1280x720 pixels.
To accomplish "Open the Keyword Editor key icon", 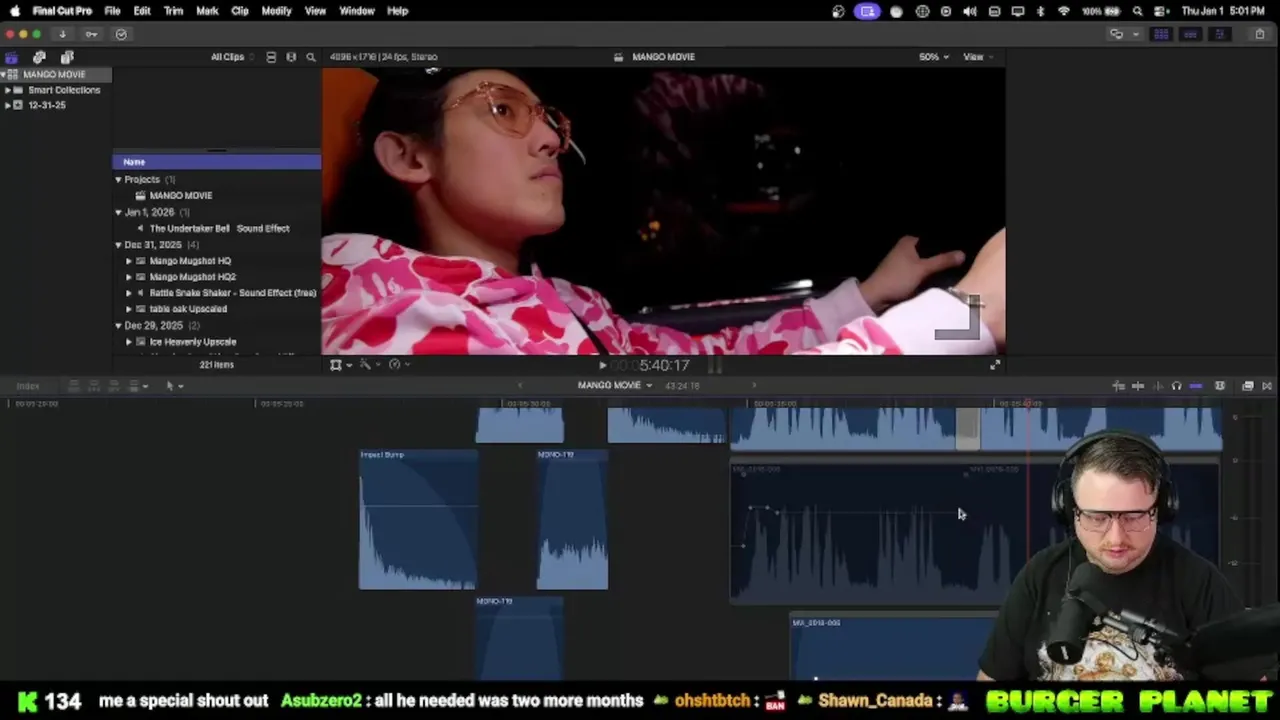I will [91, 34].
